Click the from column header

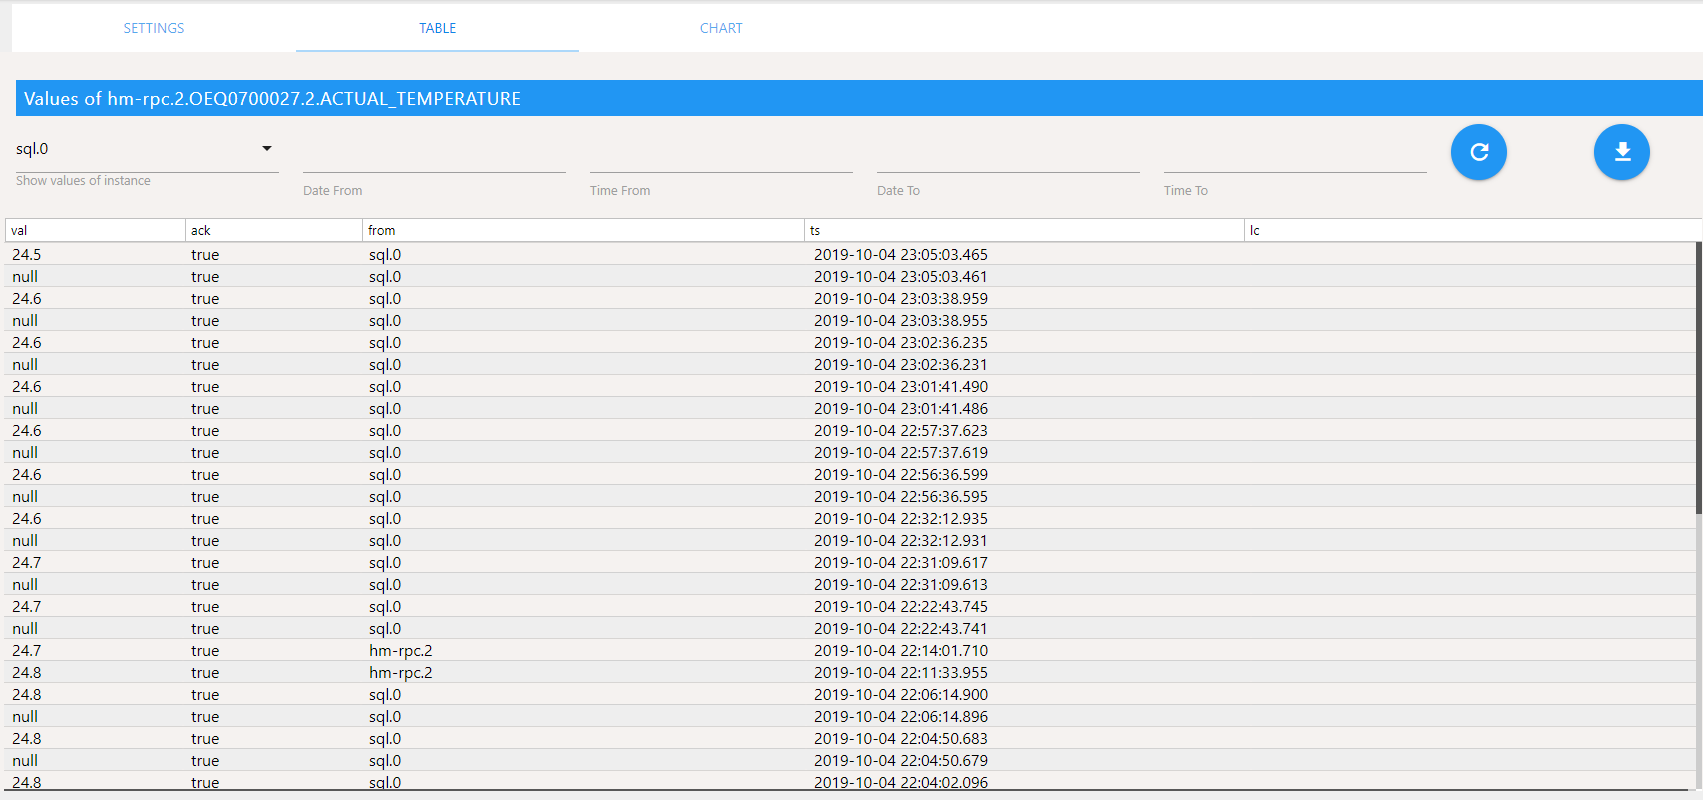pyautogui.click(x=584, y=230)
